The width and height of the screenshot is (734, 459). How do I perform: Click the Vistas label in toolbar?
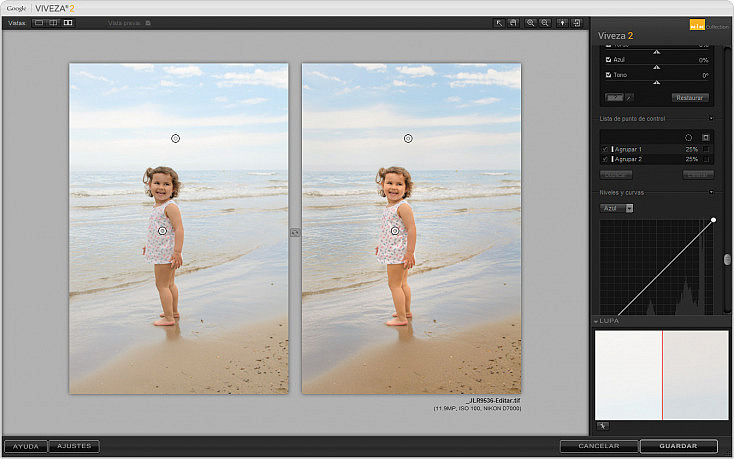(16, 22)
